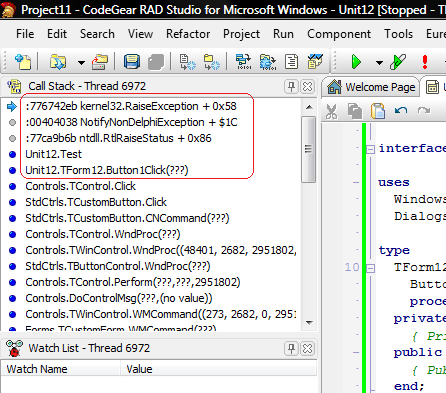Image resolution: width=446 pixels, height=393 pixels.
Task: Click the Undo arrow in editor toolbar
Action: point(401,110)
